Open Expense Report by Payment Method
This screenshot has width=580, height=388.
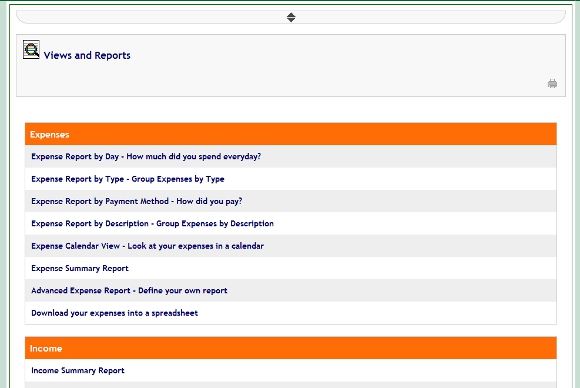137,201
